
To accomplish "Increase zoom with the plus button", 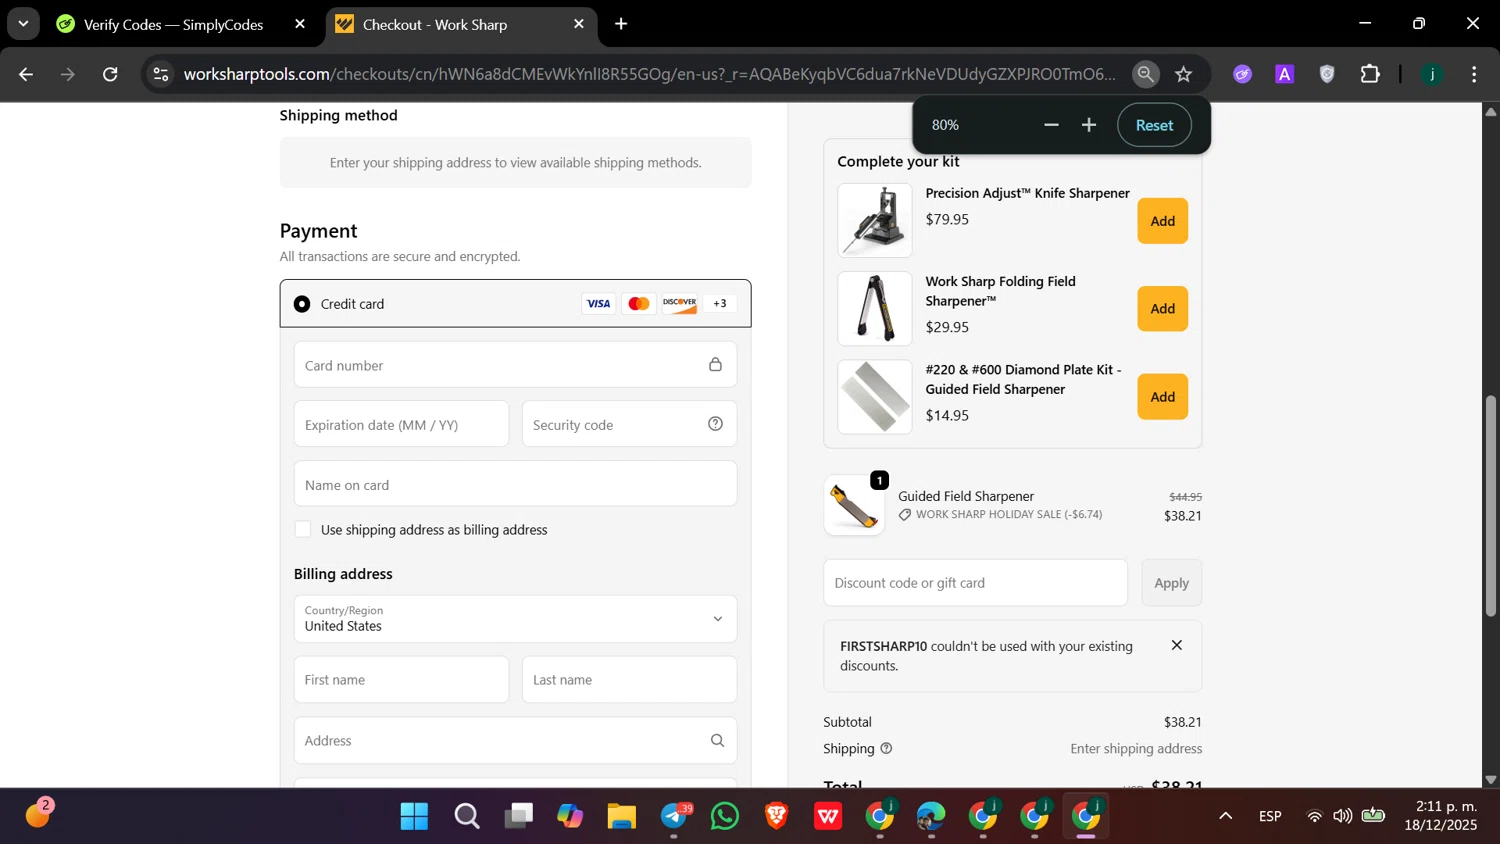I will coord(1089,125).
